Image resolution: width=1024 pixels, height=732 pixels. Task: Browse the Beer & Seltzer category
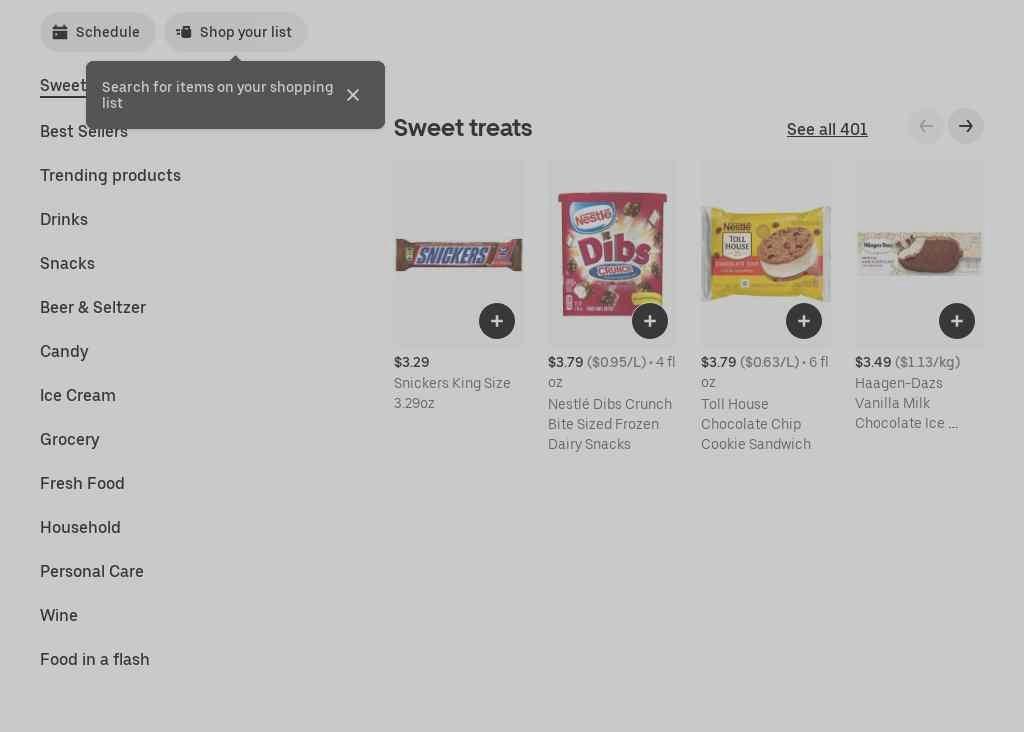point(93,307)
